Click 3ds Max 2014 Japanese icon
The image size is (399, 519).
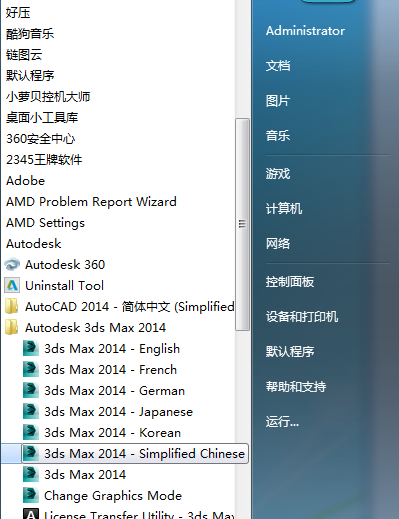31,412
